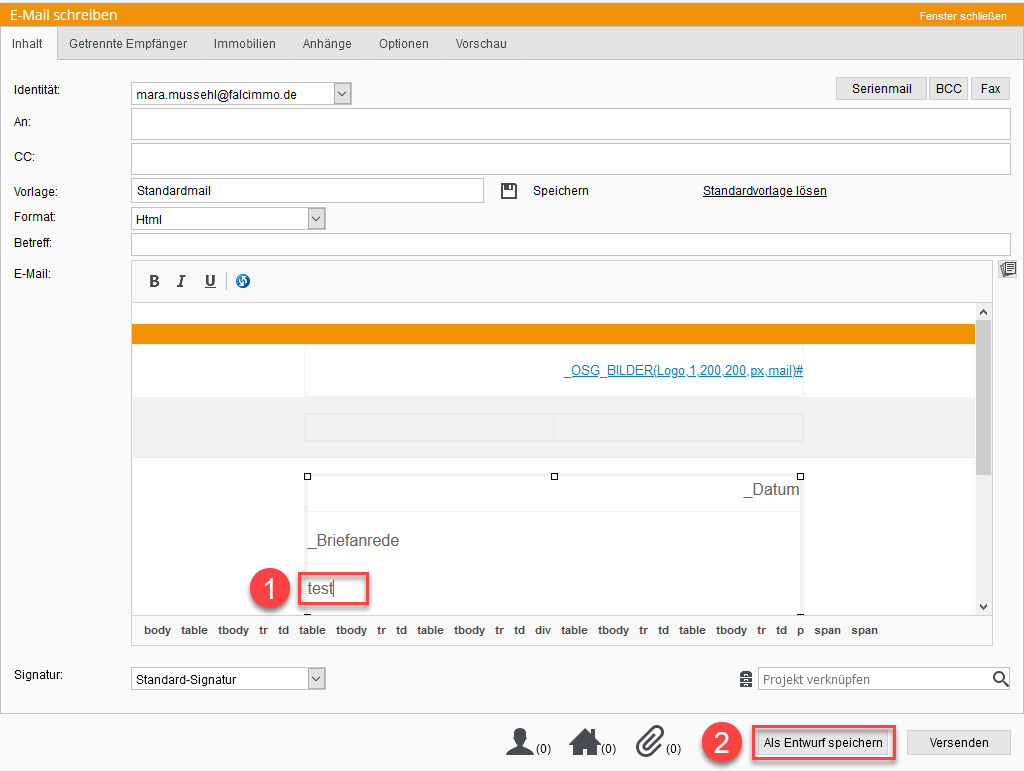1024x771 pixels.
Task: Expand the Standard-Signatur dropdown
Action: tap(316, 679)
